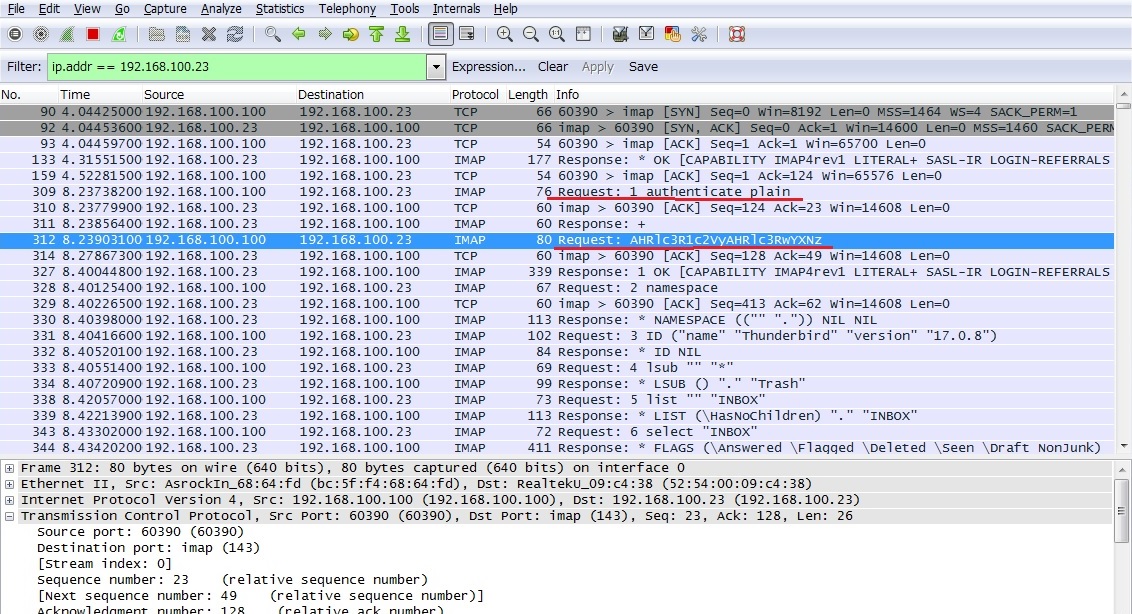Select packet 333 lsub request row
The height and width of the screenshot is (614, 1132).
click(x=557, y=368)
